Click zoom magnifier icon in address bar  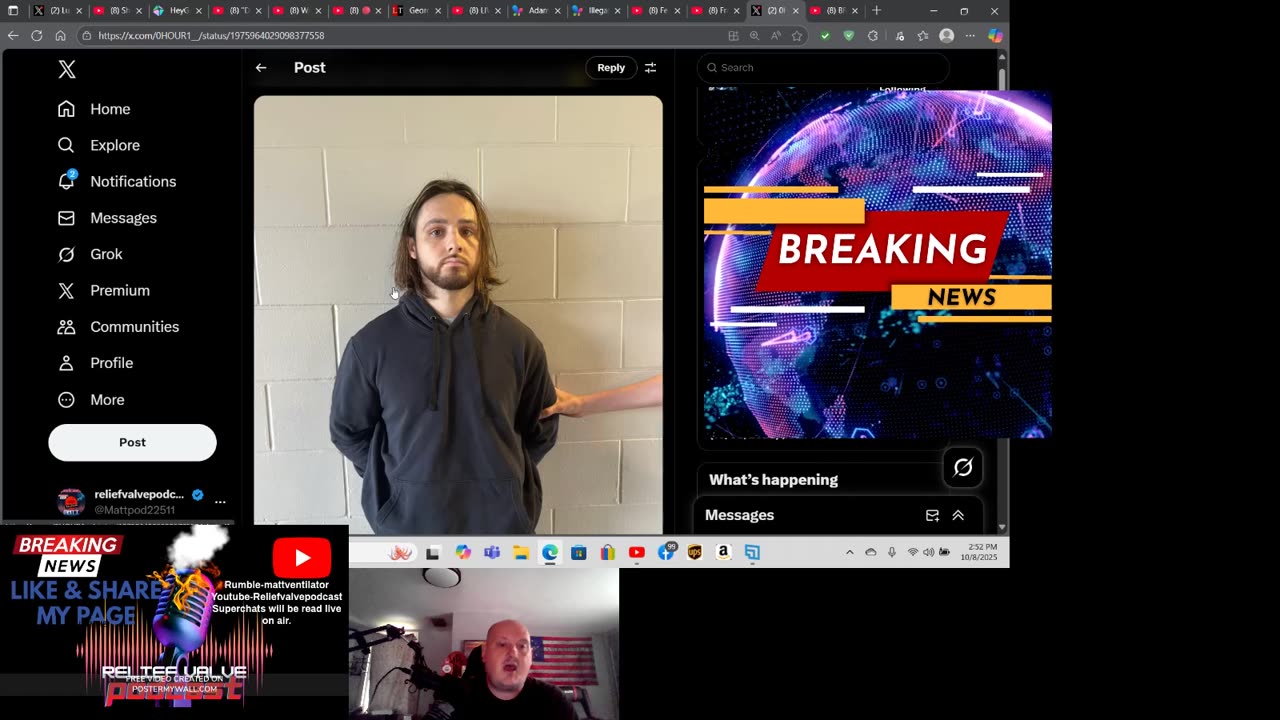(x=754, y=35)
